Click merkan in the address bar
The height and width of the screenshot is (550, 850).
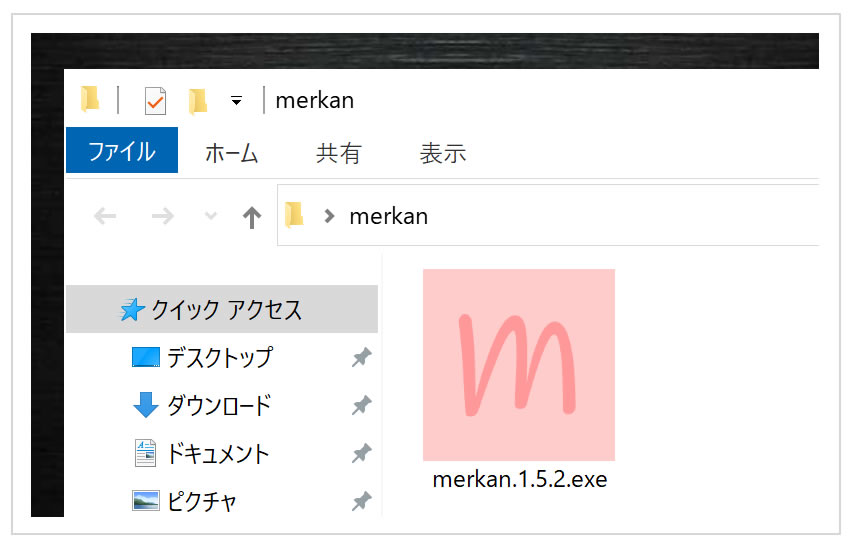tap(389, 217)
